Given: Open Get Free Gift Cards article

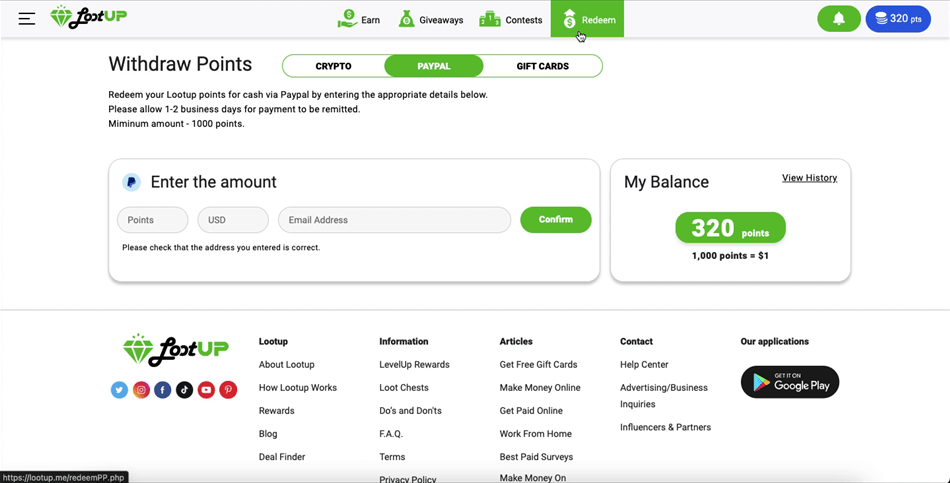Looking at the screenshot, I should pos(539,364).
